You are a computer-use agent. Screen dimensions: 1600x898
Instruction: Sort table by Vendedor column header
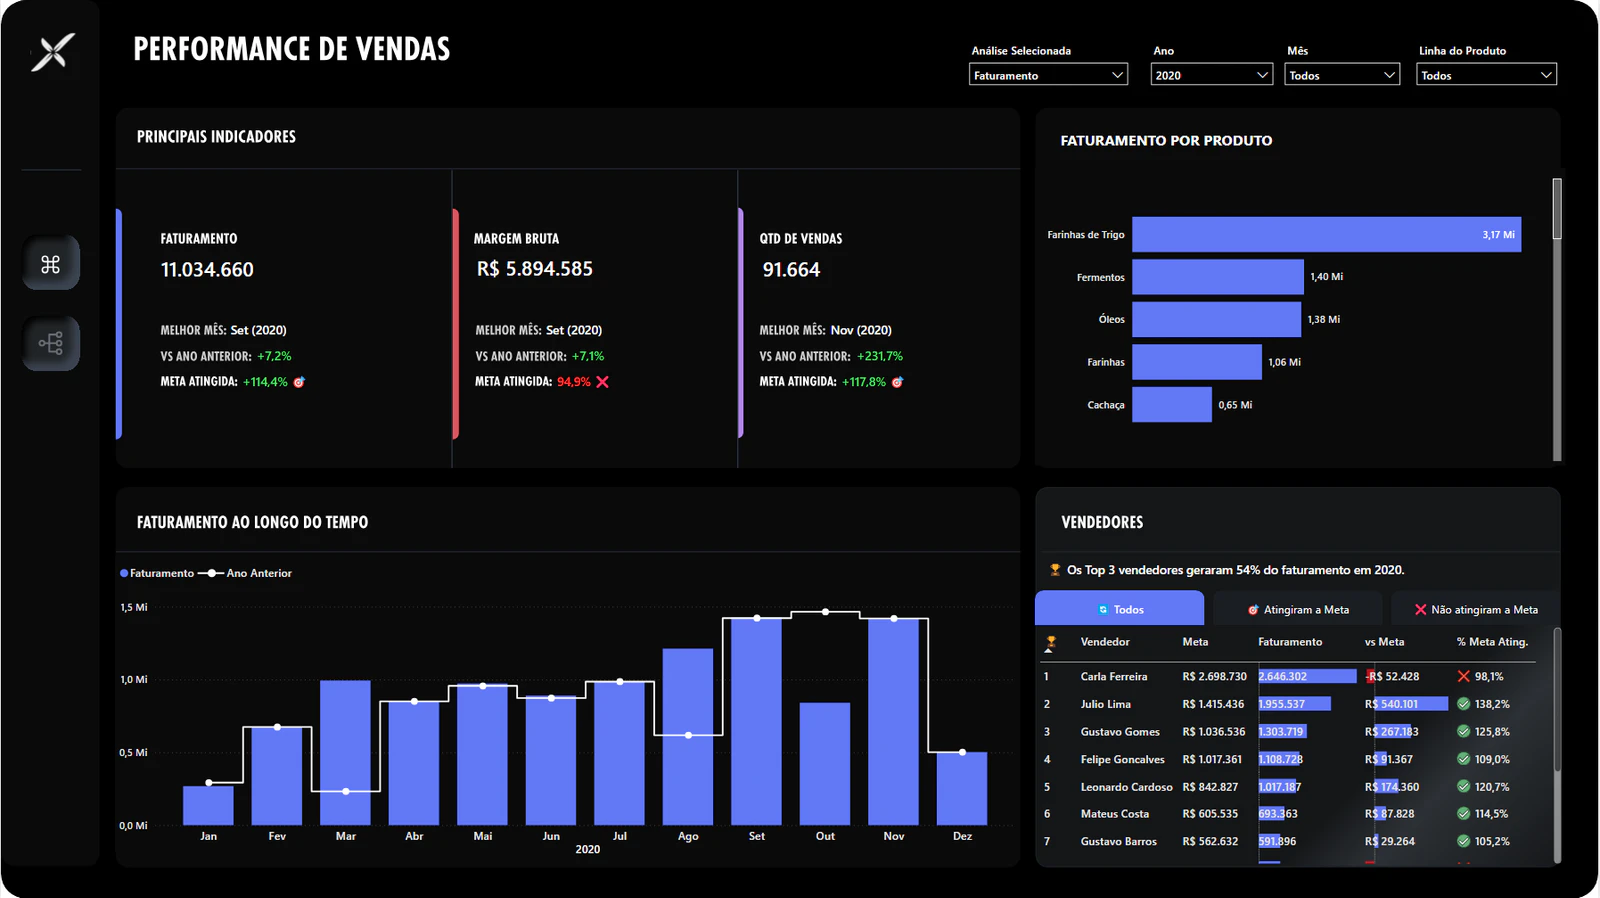[x=1105, y=642]
